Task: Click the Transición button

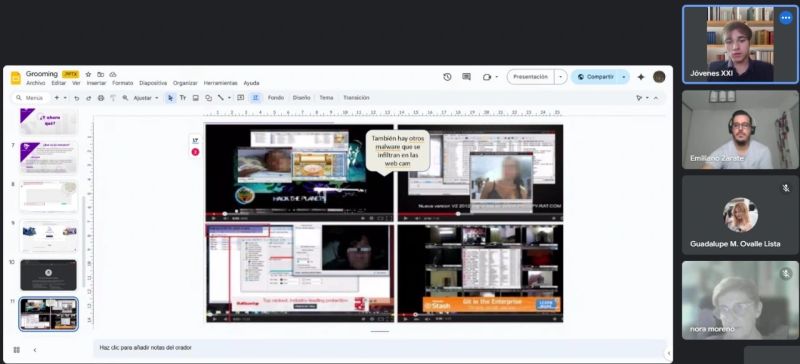Action: point(356,98)
